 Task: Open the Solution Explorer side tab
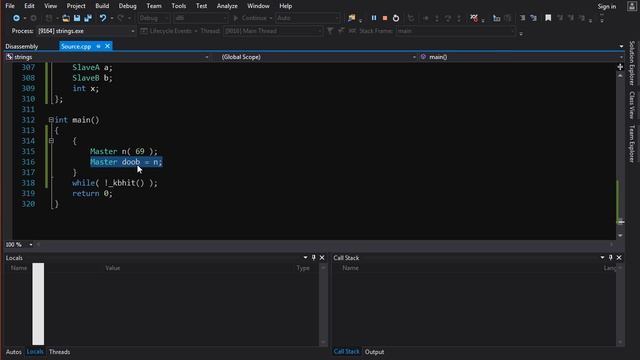(x=632, y=63)
